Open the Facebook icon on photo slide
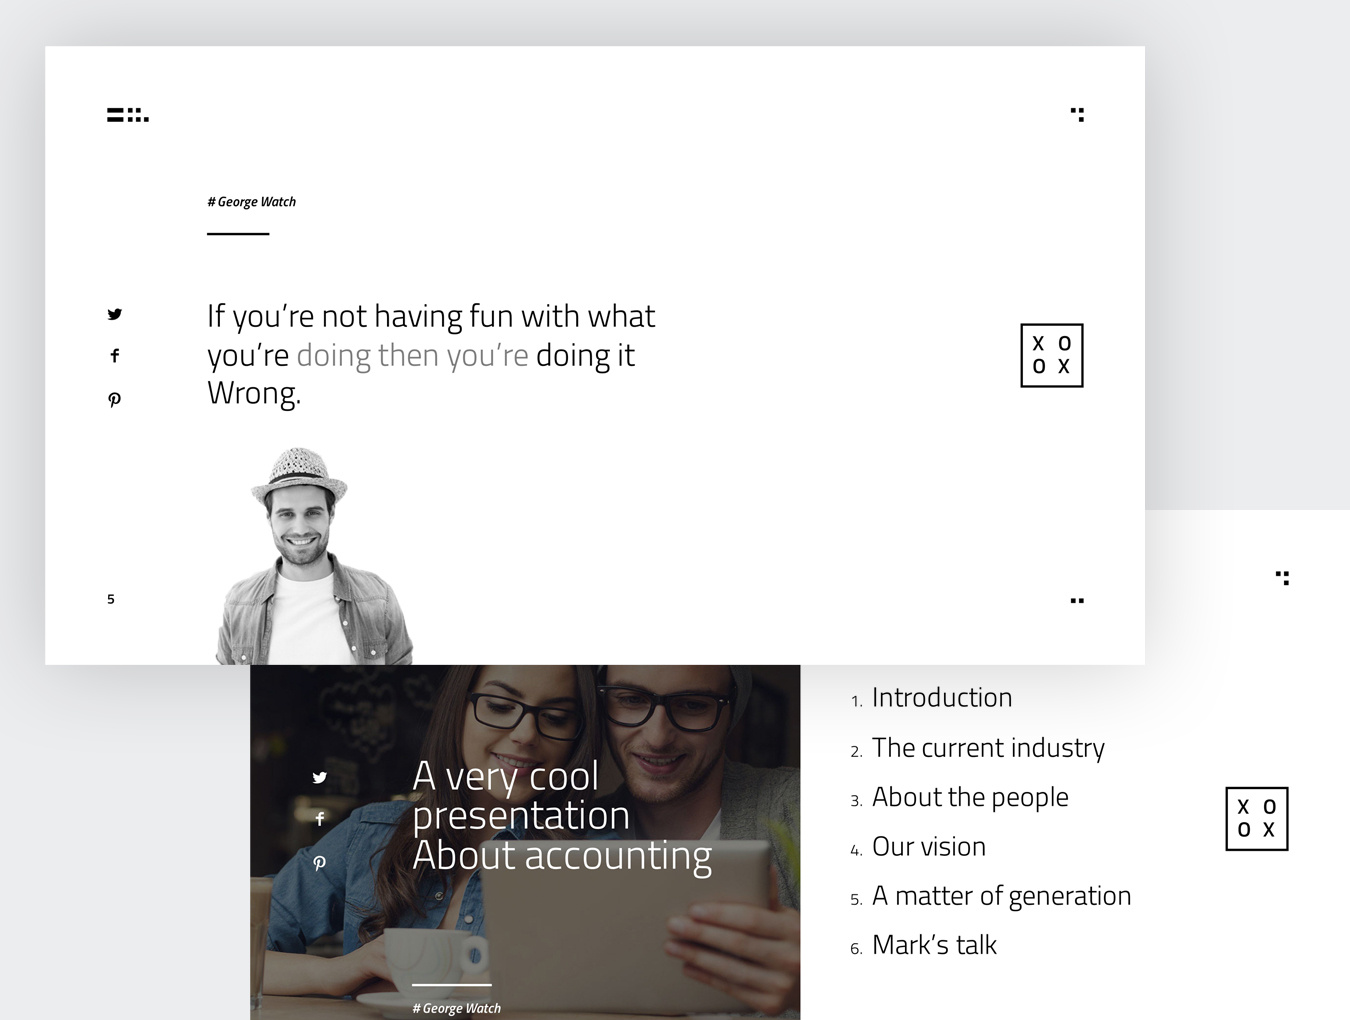The width and height of the screenshot is (1350, 1020). pos(320,819)
